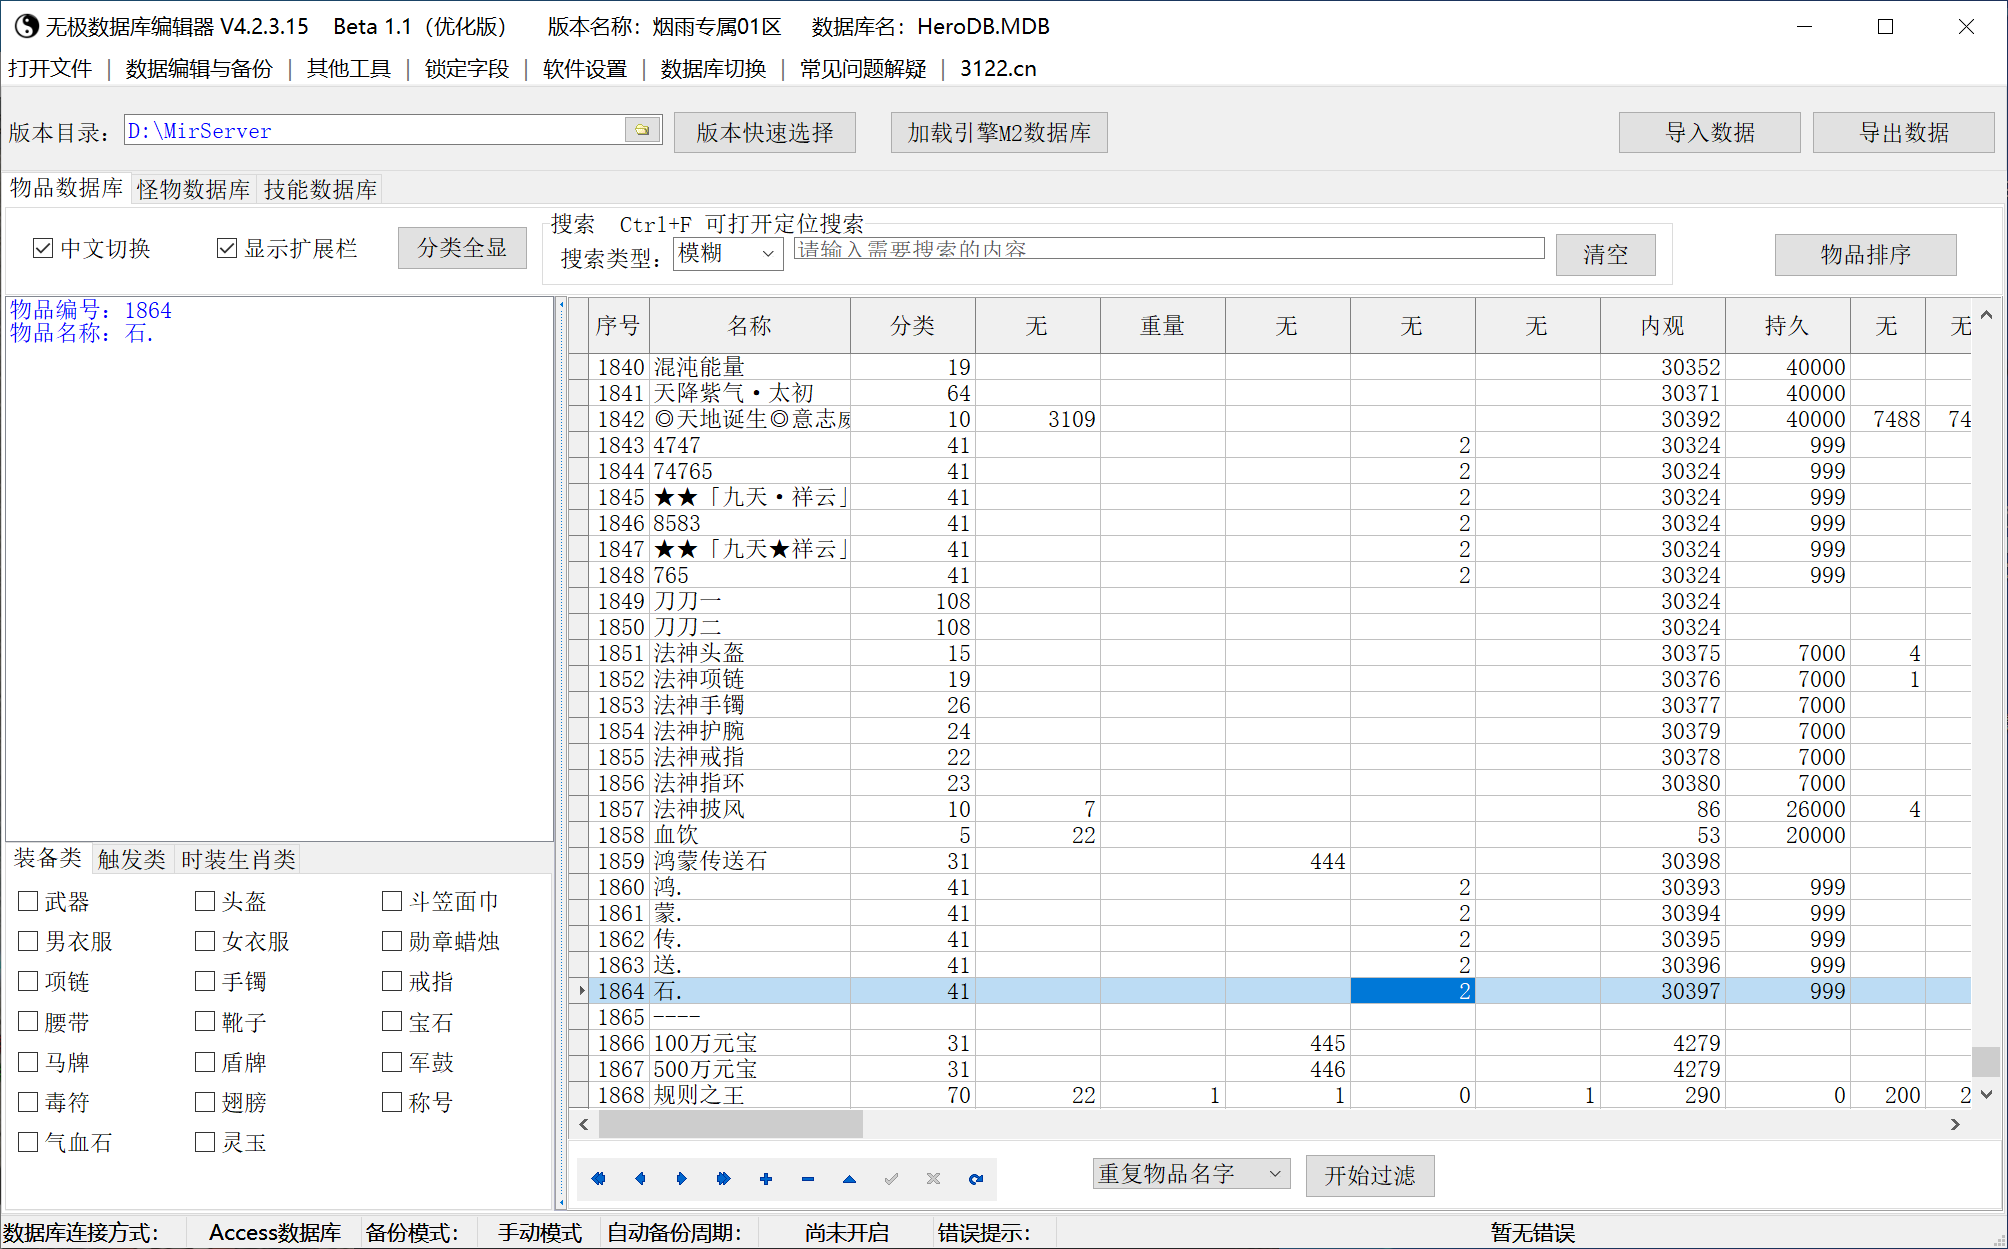
Task: Click horizontal scrollbar right arrow
Action: click(1956, 1124)
